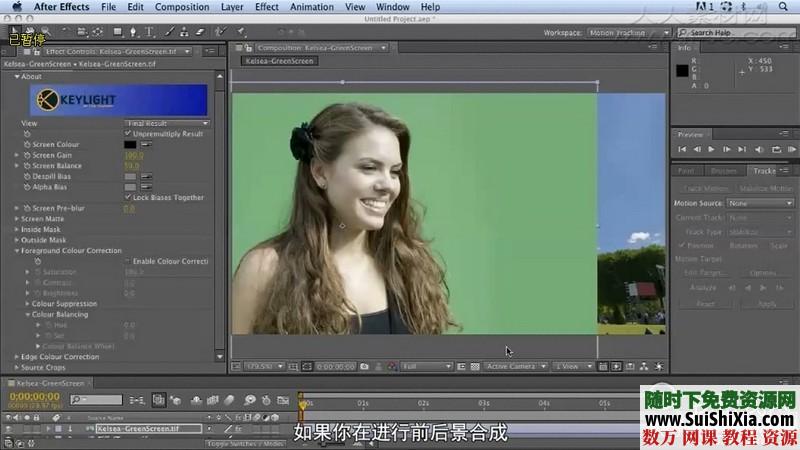Toggle Lock Biases Together checkbox
The width and height of the screenshot is (800, 450).
click(x=128, y=198)
